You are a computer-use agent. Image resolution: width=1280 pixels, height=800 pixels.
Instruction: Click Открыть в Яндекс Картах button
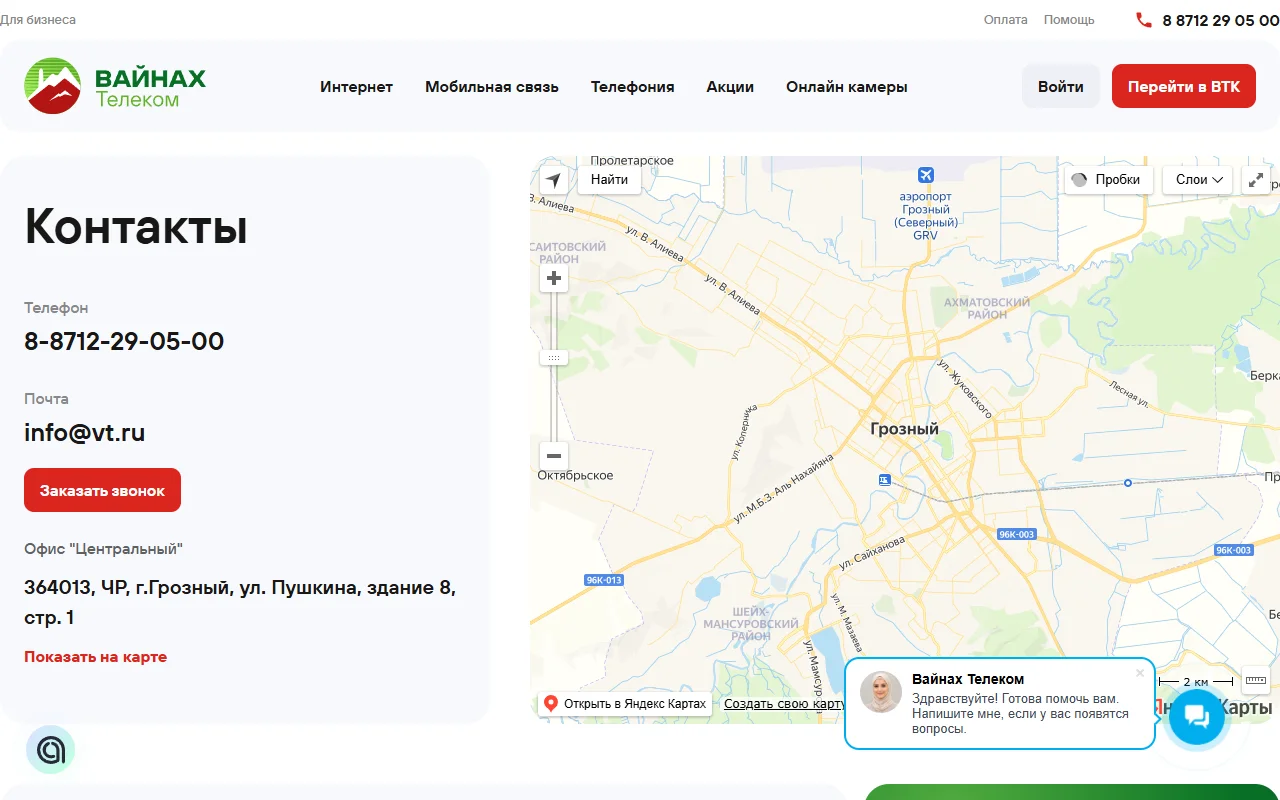[x=625, y=704]
